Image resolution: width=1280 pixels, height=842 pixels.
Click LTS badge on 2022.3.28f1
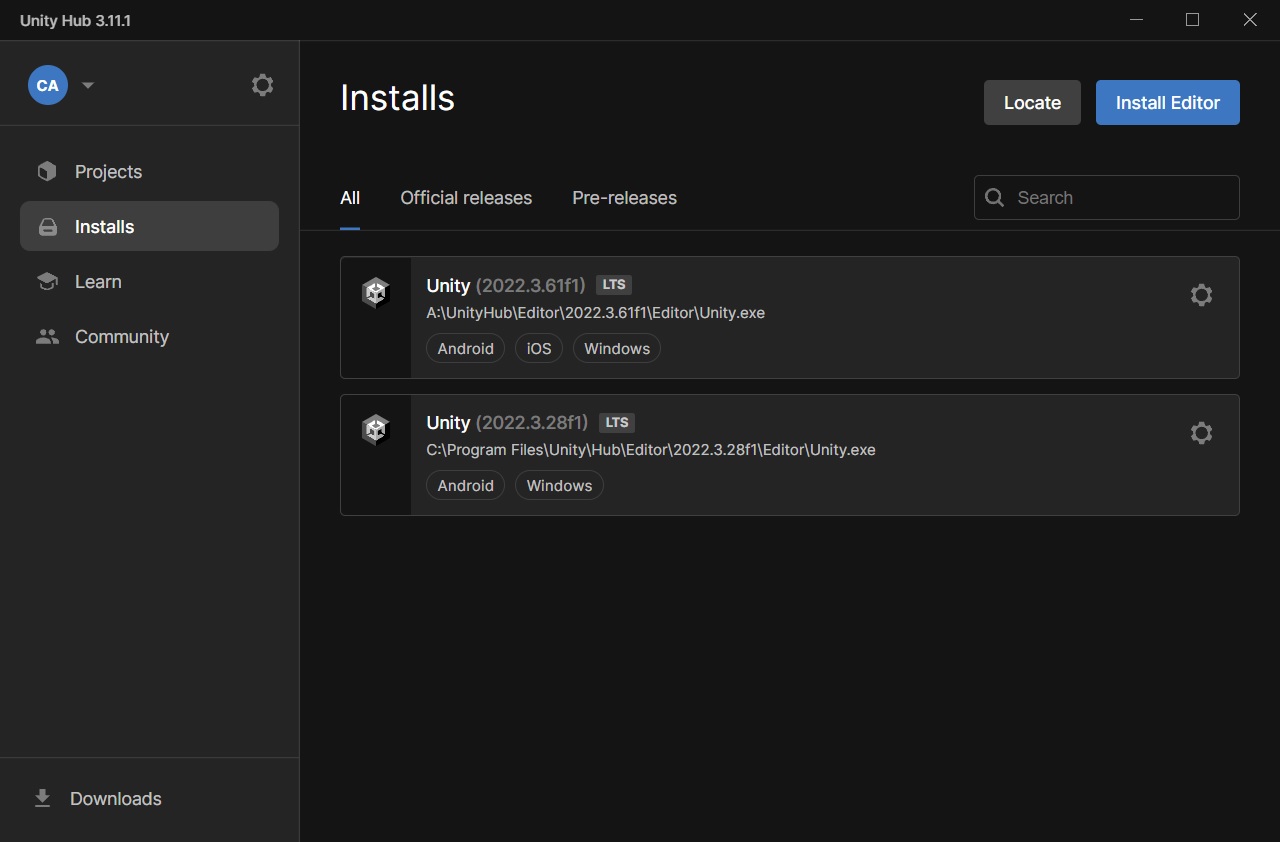(617, 422)
